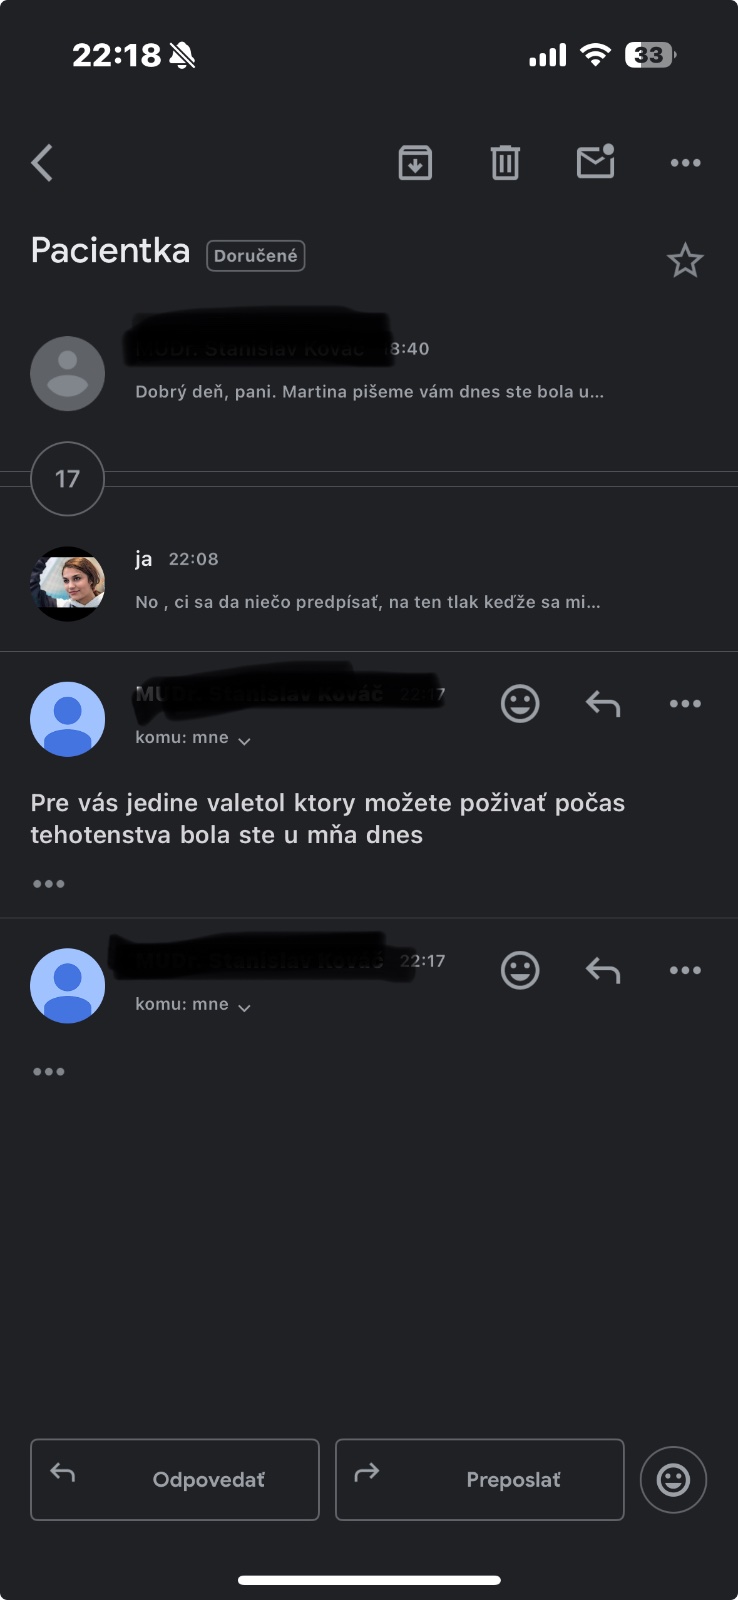738x1600 pixels.
Task: Expand recipient details of the last message
Action: (x=193, y=1004)
